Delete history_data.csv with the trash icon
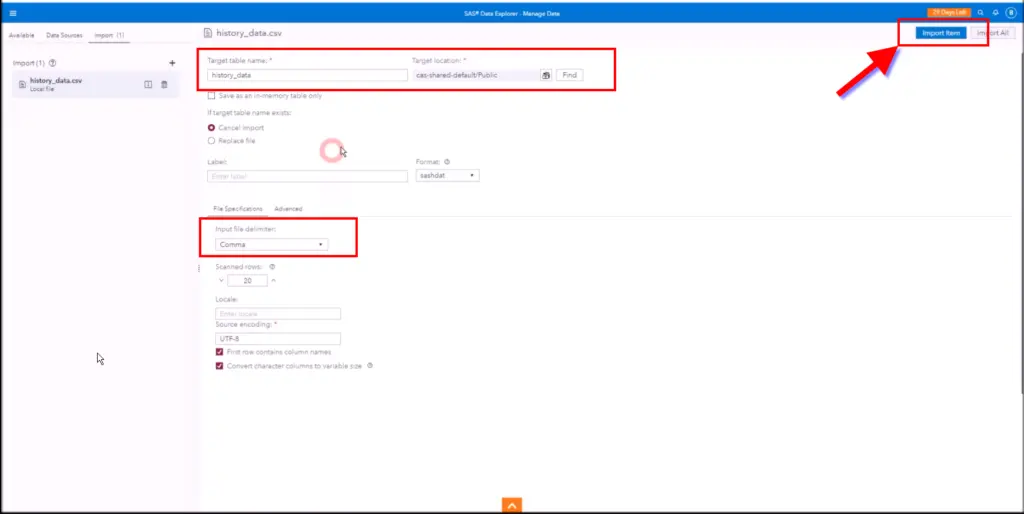 pyautogui.click(x=165, y=84)
